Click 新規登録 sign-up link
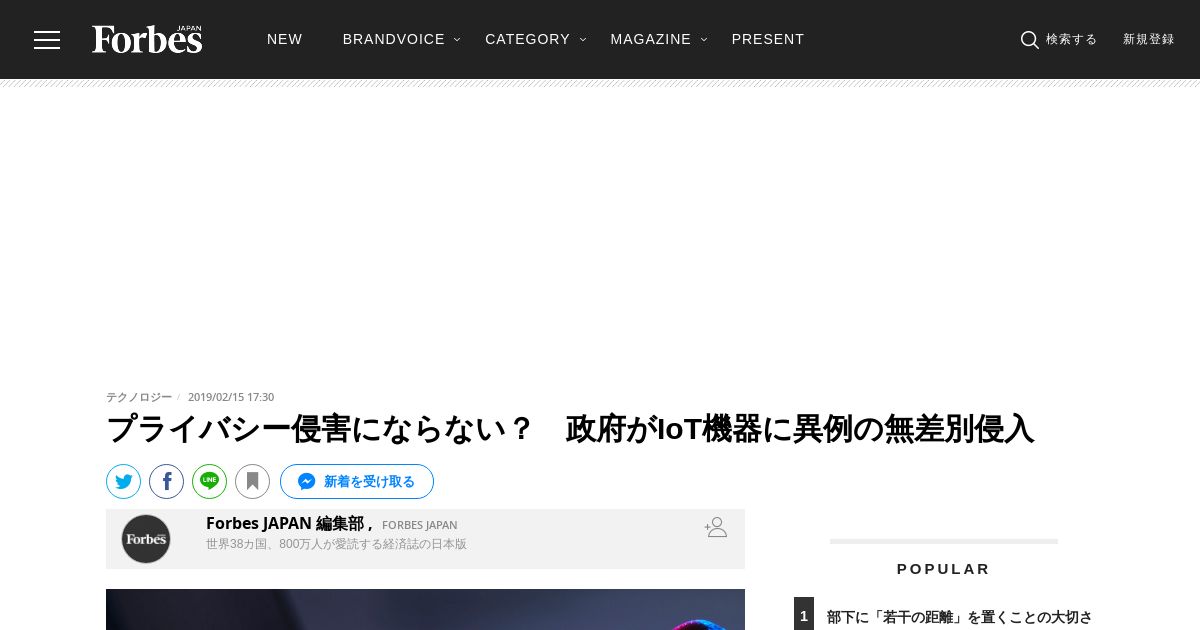 pos(1148,40)
